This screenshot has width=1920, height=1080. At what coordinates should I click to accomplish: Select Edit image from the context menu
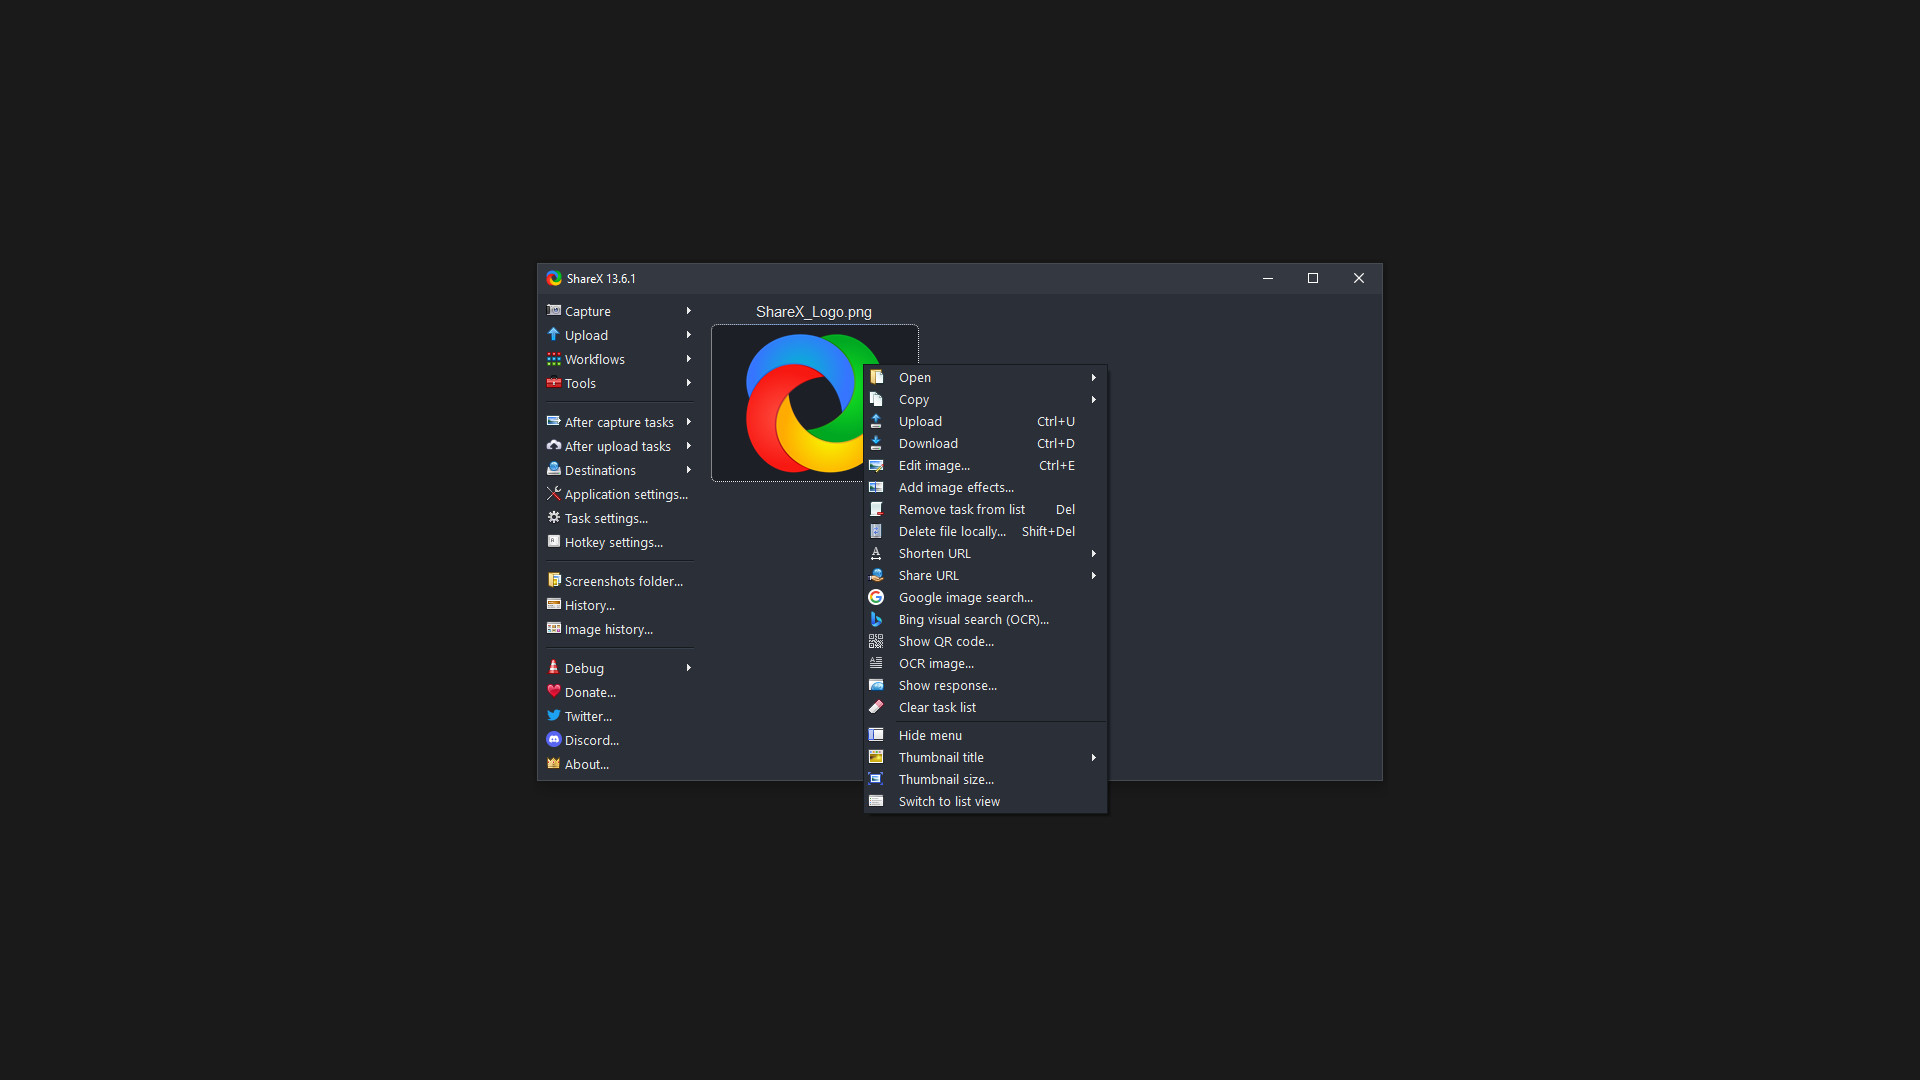pyautogui.click(x=934, y=465)
